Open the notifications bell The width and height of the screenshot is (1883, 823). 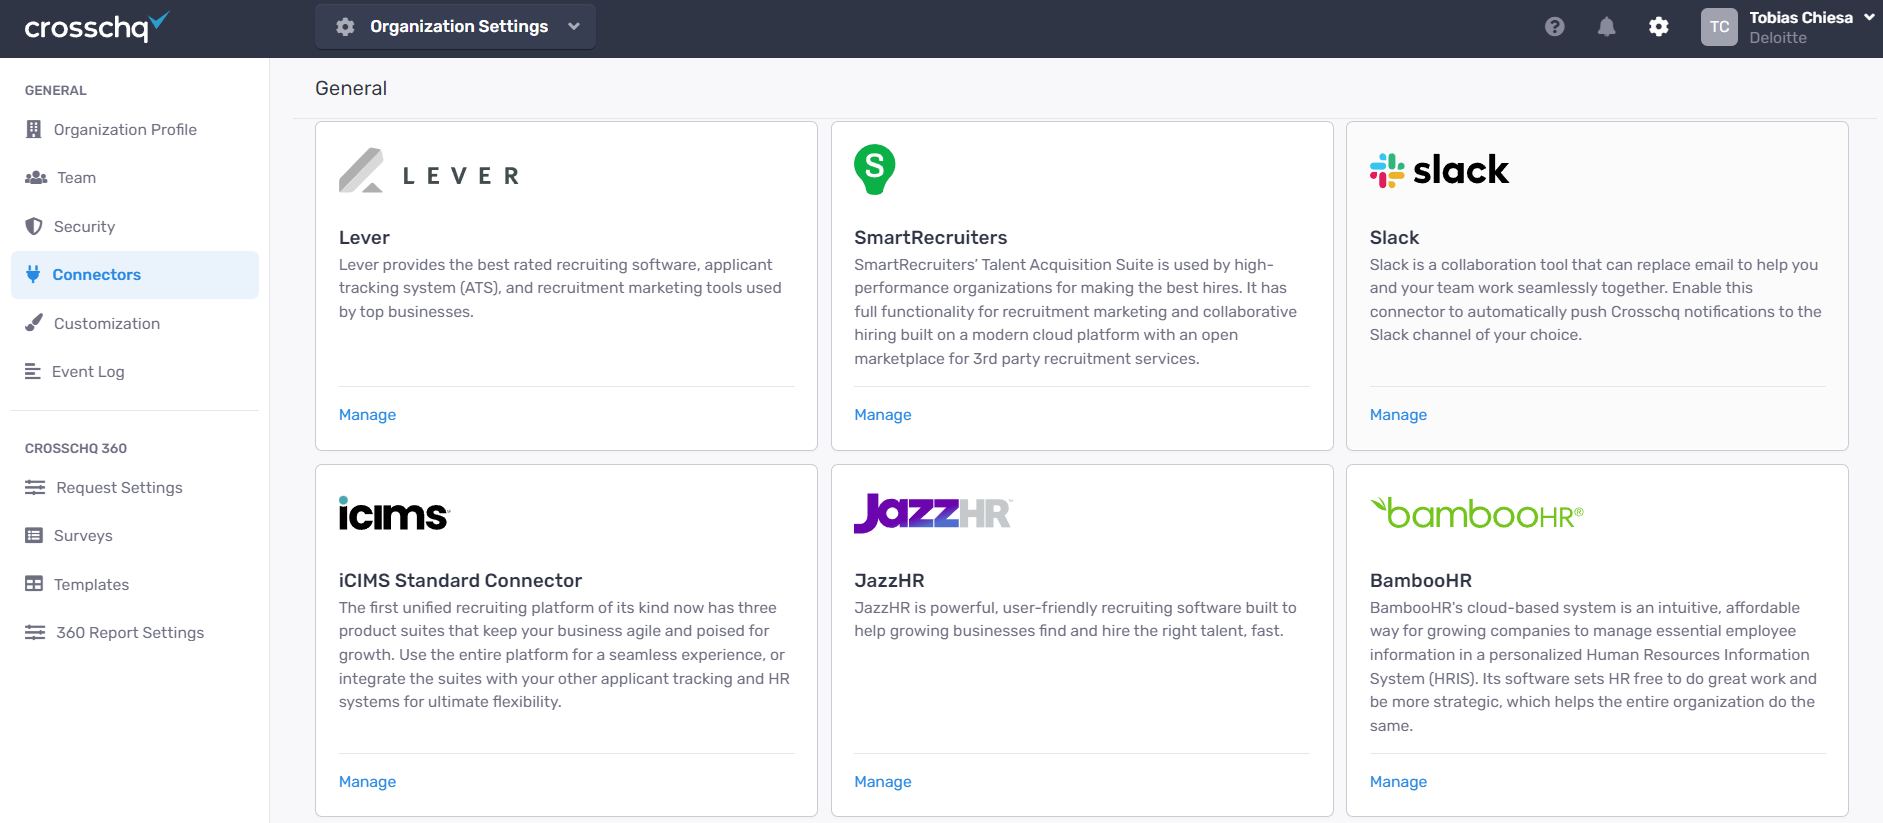pos(1606,27)
